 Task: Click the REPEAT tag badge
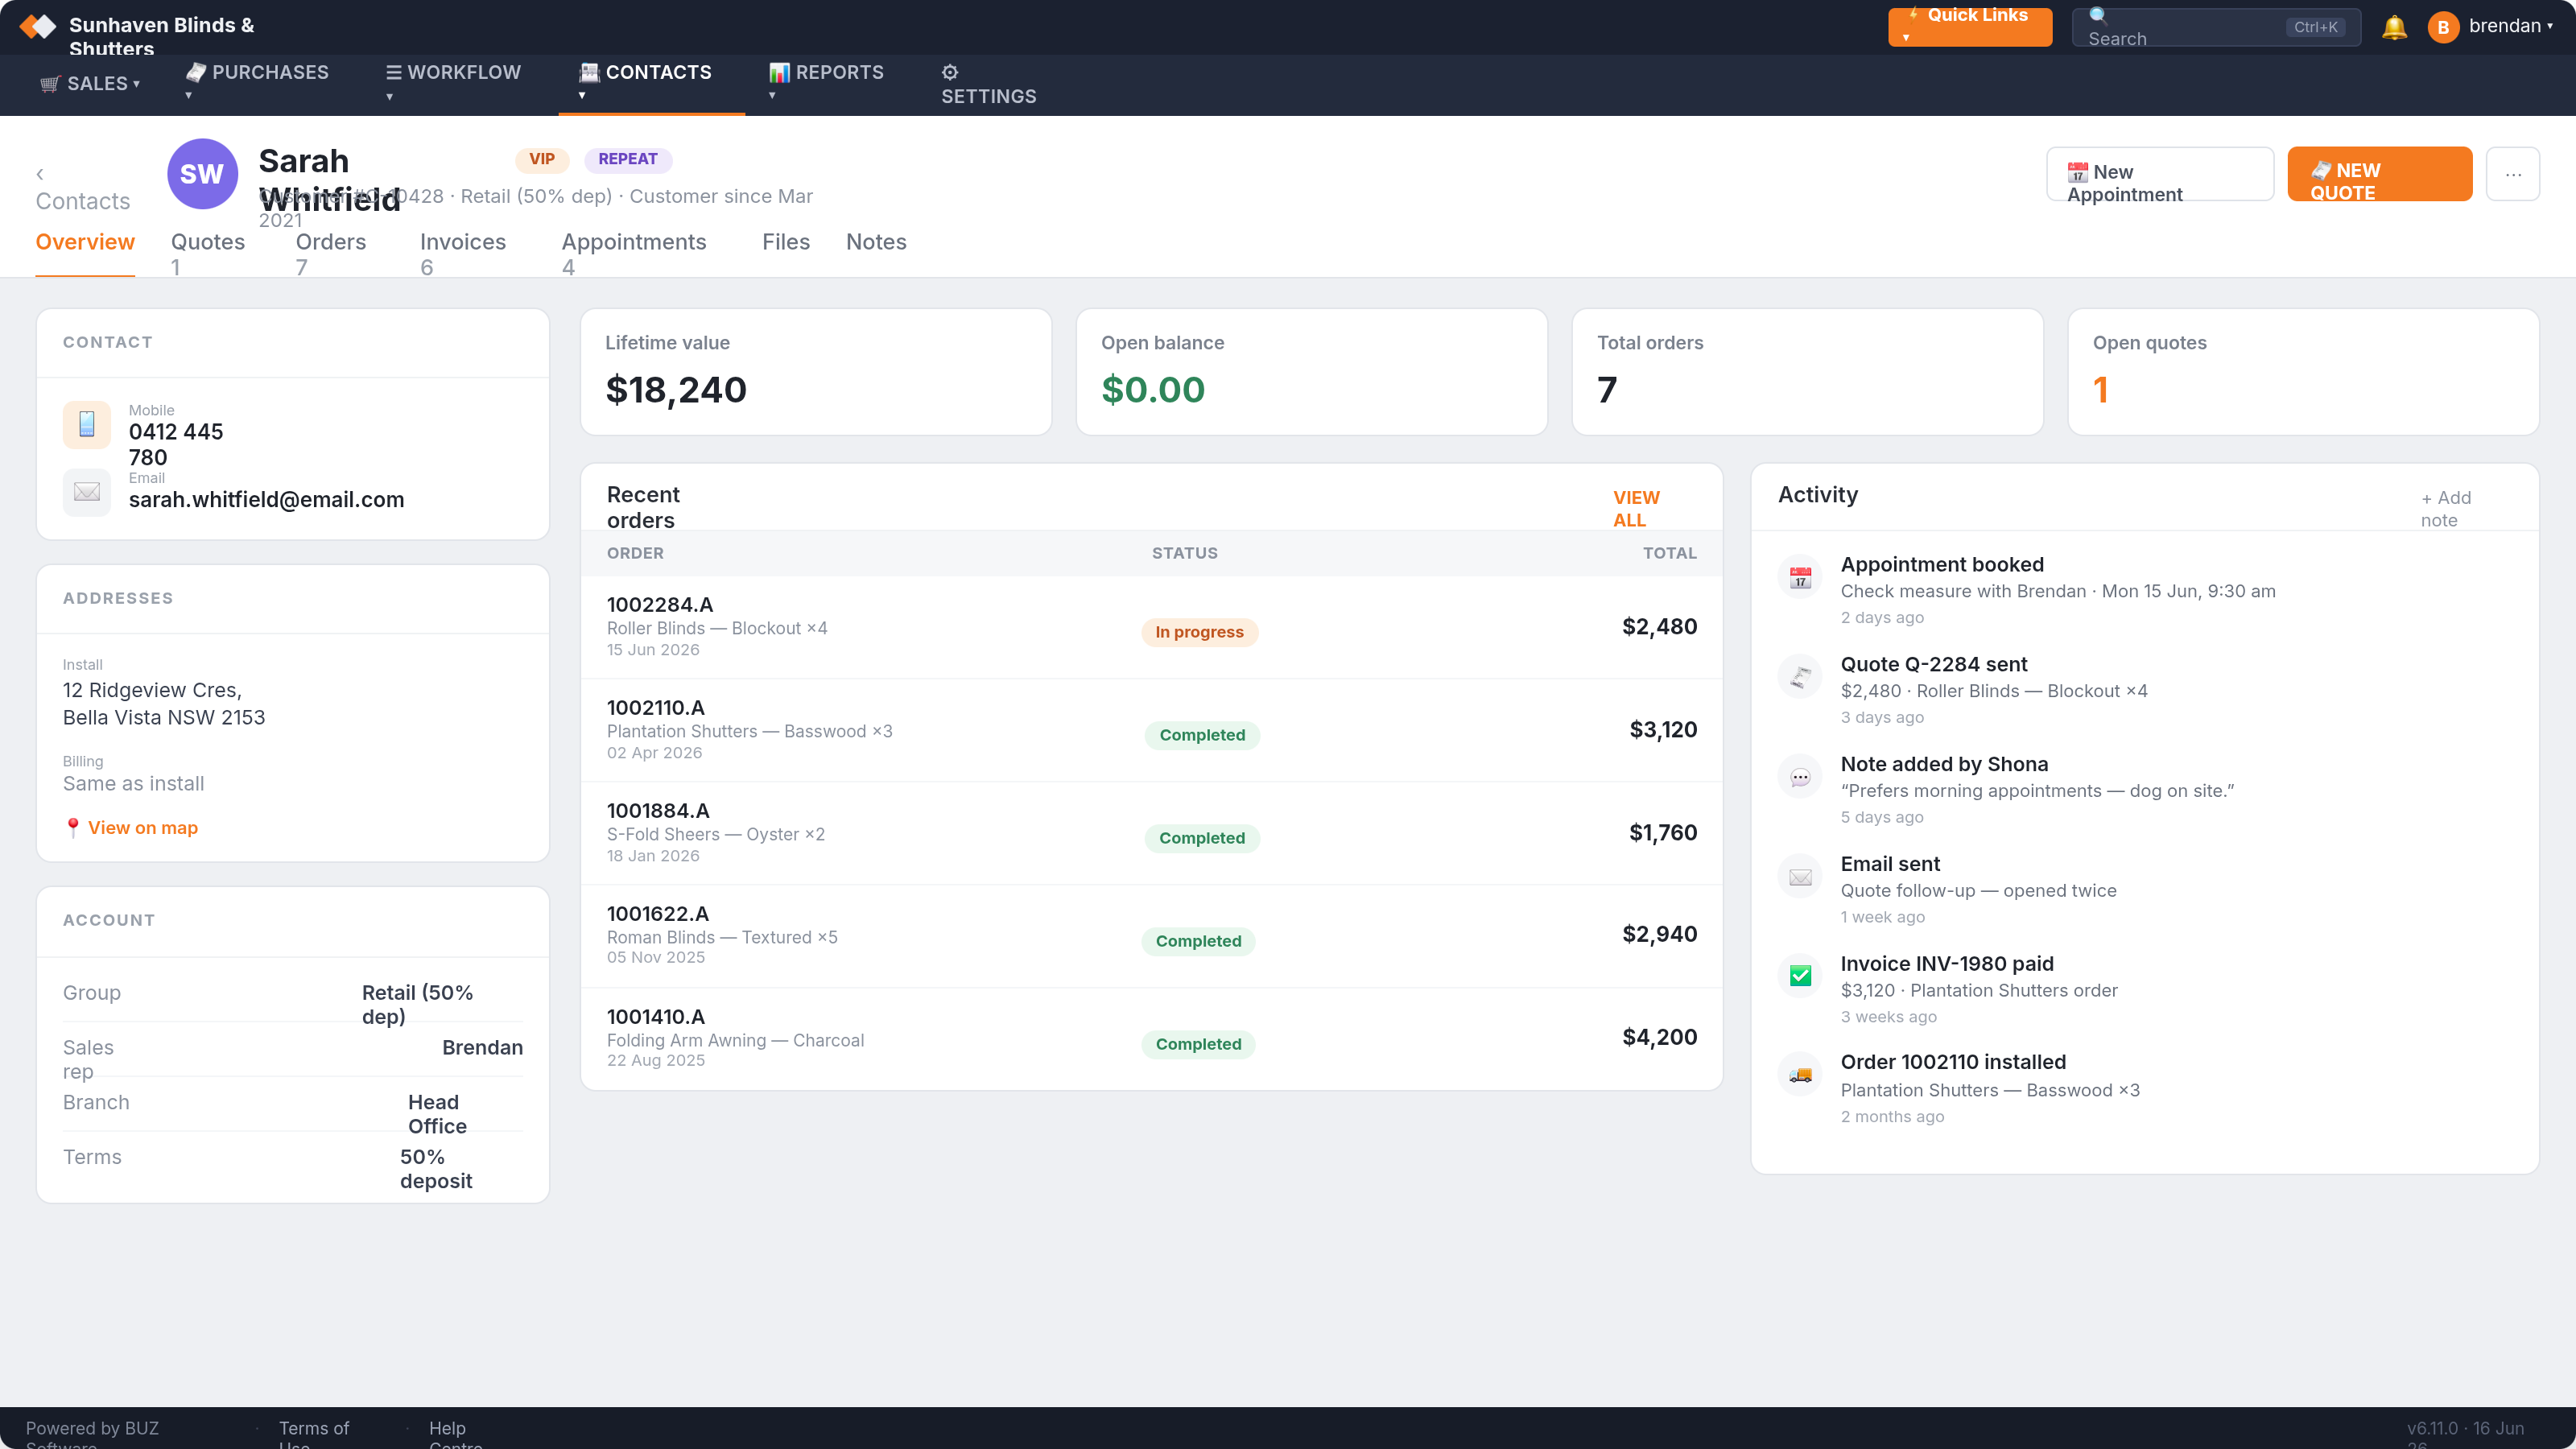(628, 160)
